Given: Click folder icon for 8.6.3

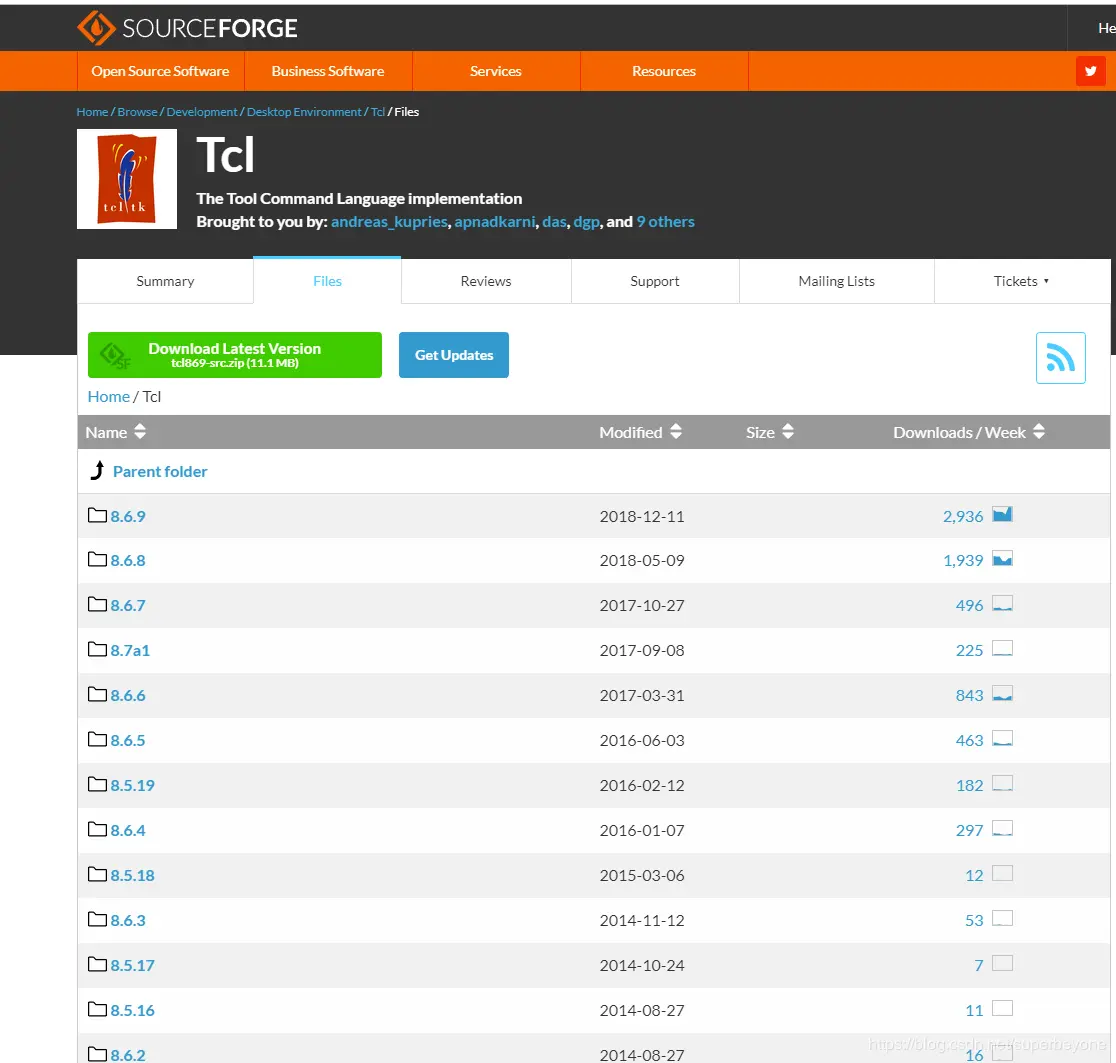Looking at the screenshot, I should pos(98,919).
